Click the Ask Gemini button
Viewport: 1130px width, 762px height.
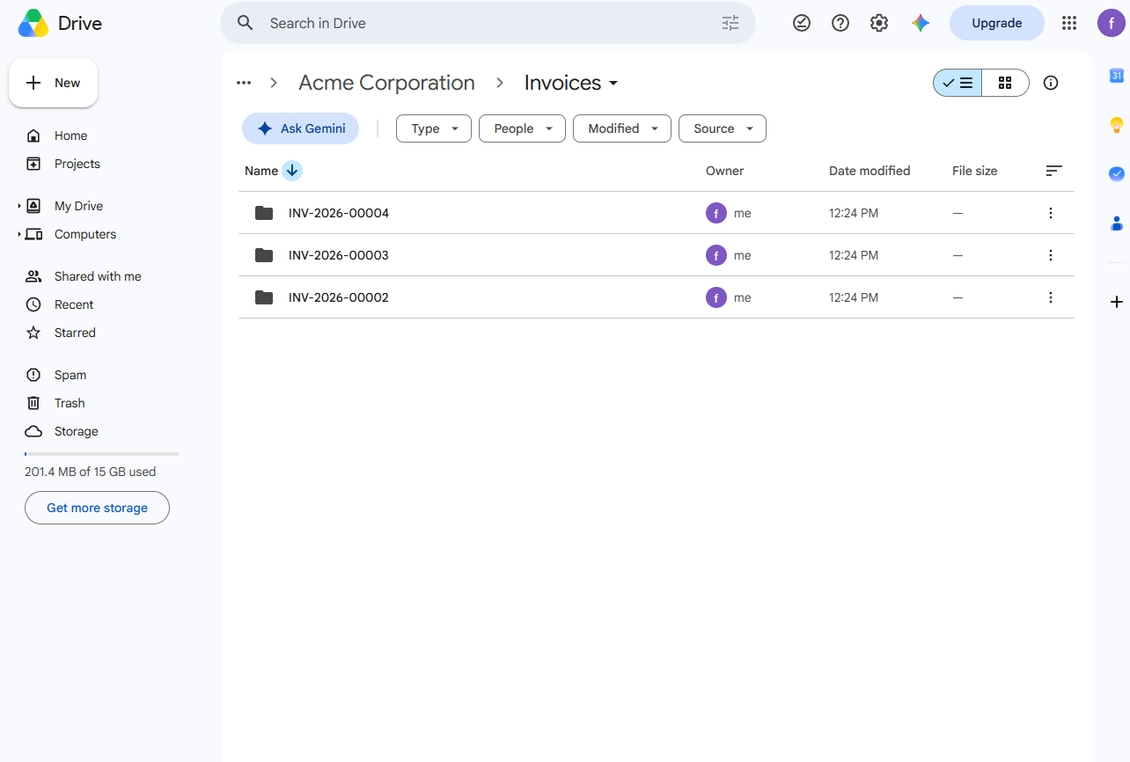[301, 128]
